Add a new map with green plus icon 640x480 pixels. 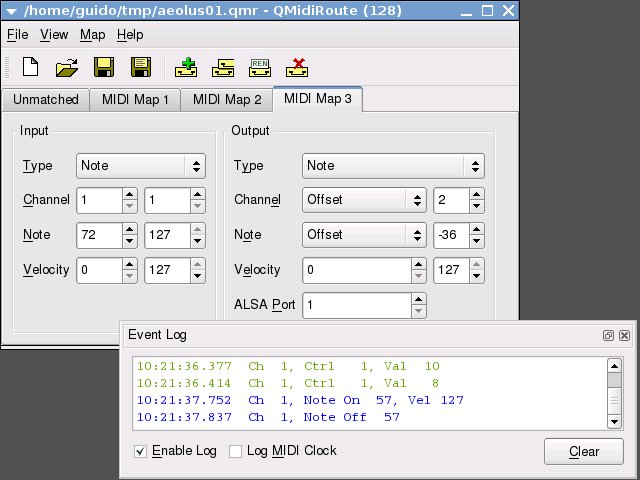[186, 67]
